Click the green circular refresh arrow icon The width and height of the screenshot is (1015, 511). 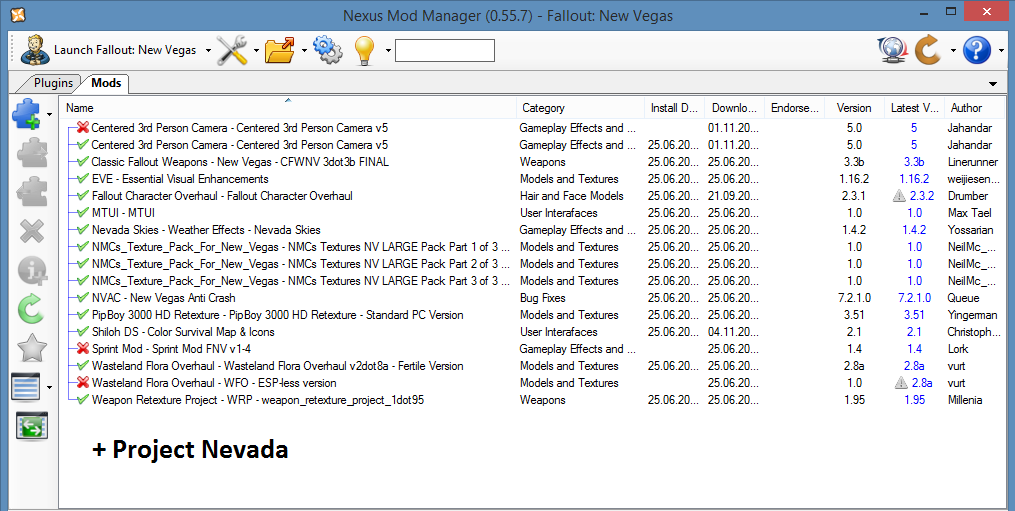click(30, 309)
